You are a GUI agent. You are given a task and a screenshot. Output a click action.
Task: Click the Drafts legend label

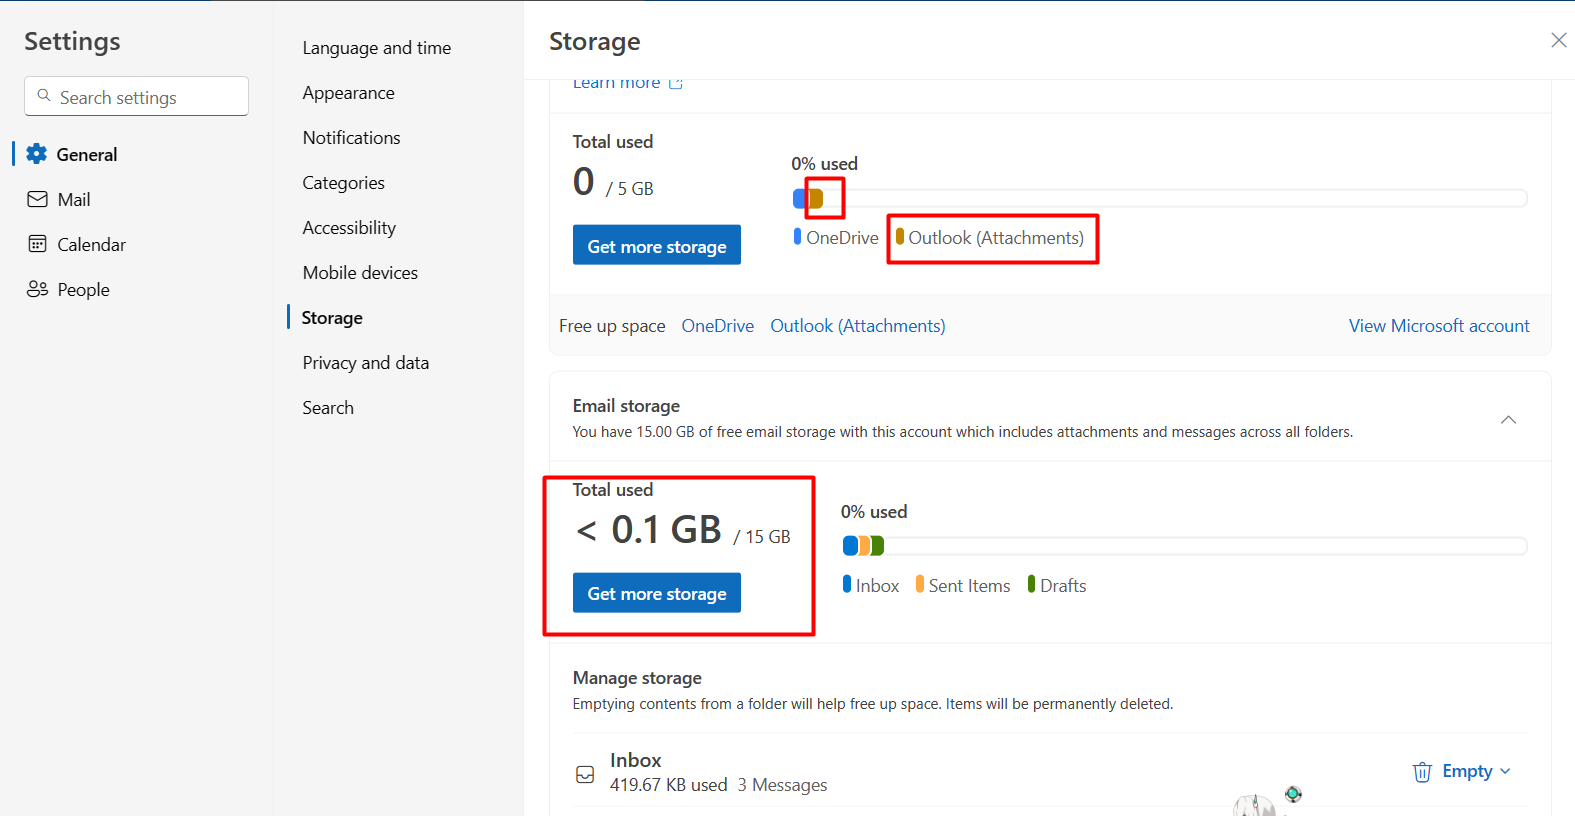[1063, 586]
